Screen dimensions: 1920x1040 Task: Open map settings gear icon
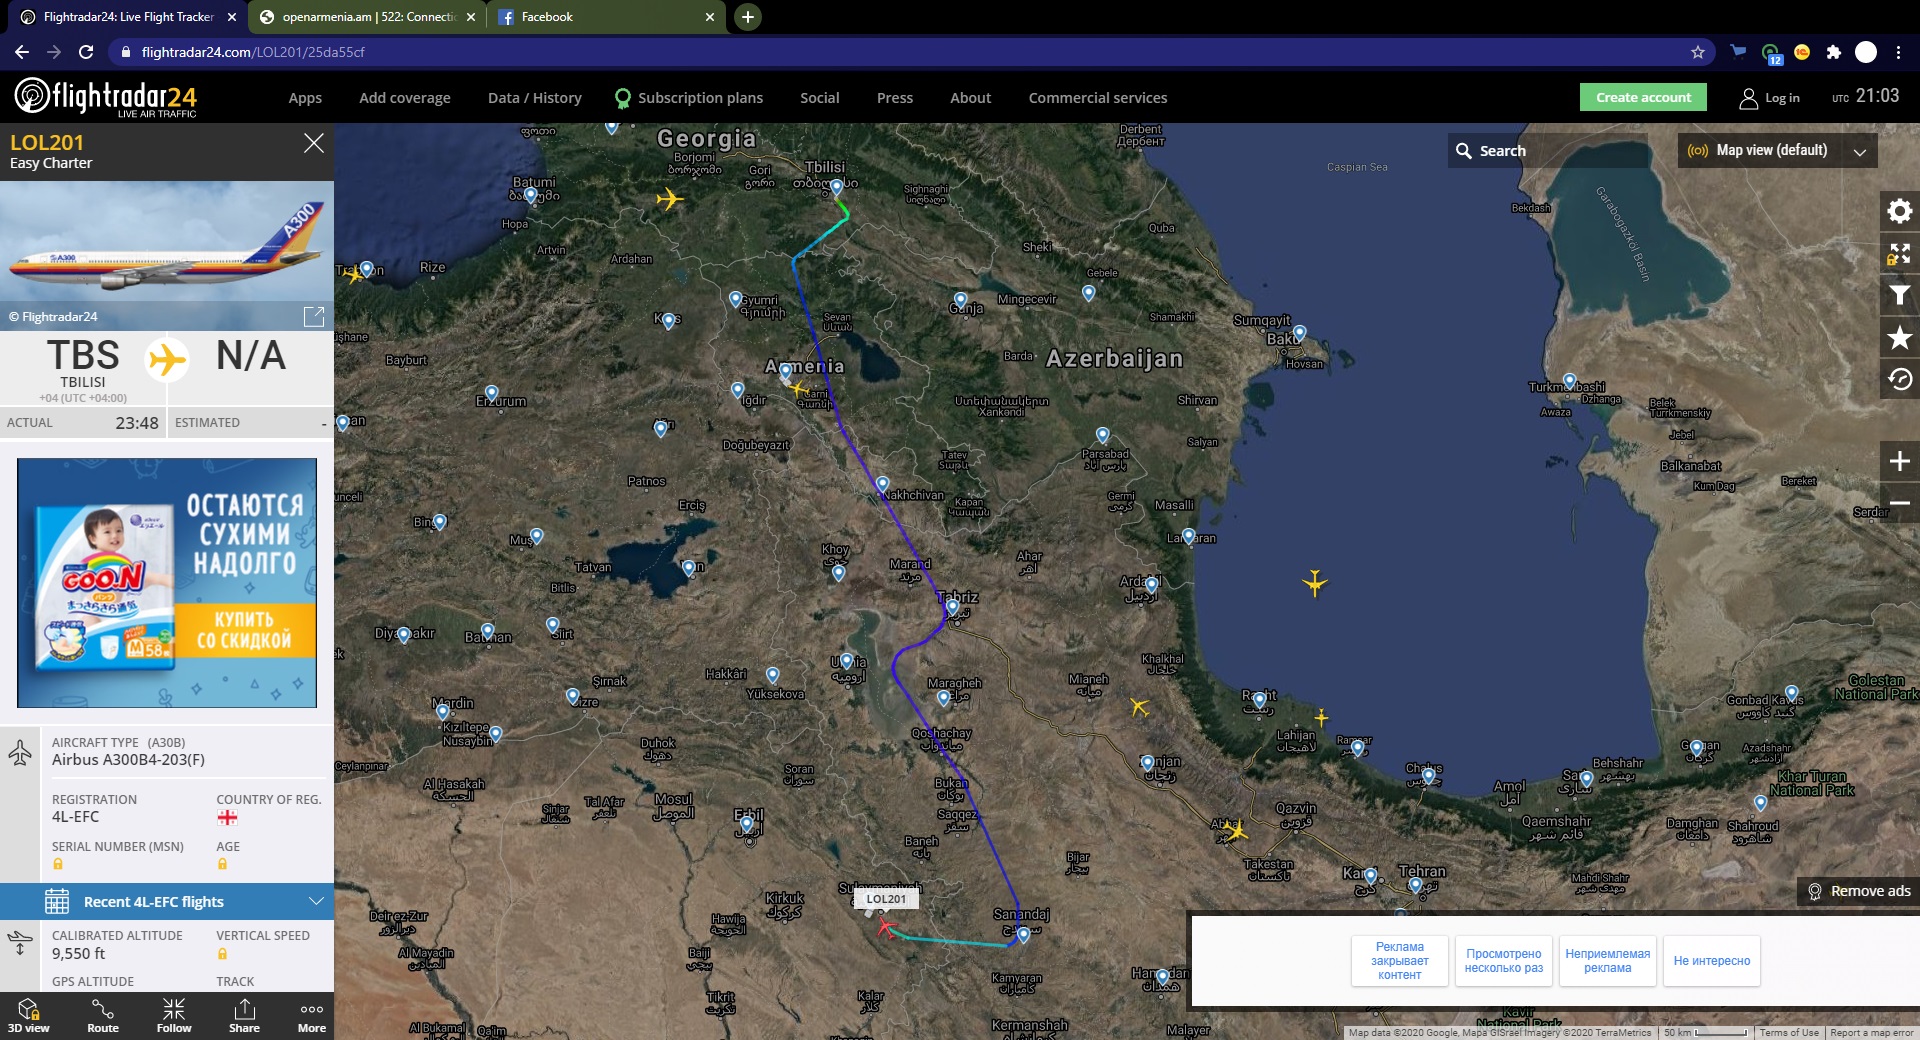click(1899, 211)
